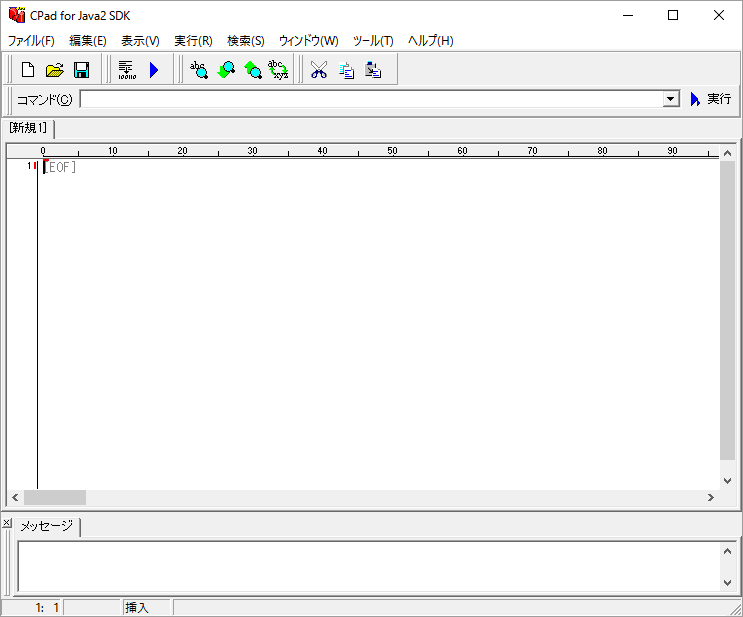The width and height of the screenshot is (743, 617).
Task: Find previous with the up-arrow magnifier icon
Action: [x=253, y=70]
